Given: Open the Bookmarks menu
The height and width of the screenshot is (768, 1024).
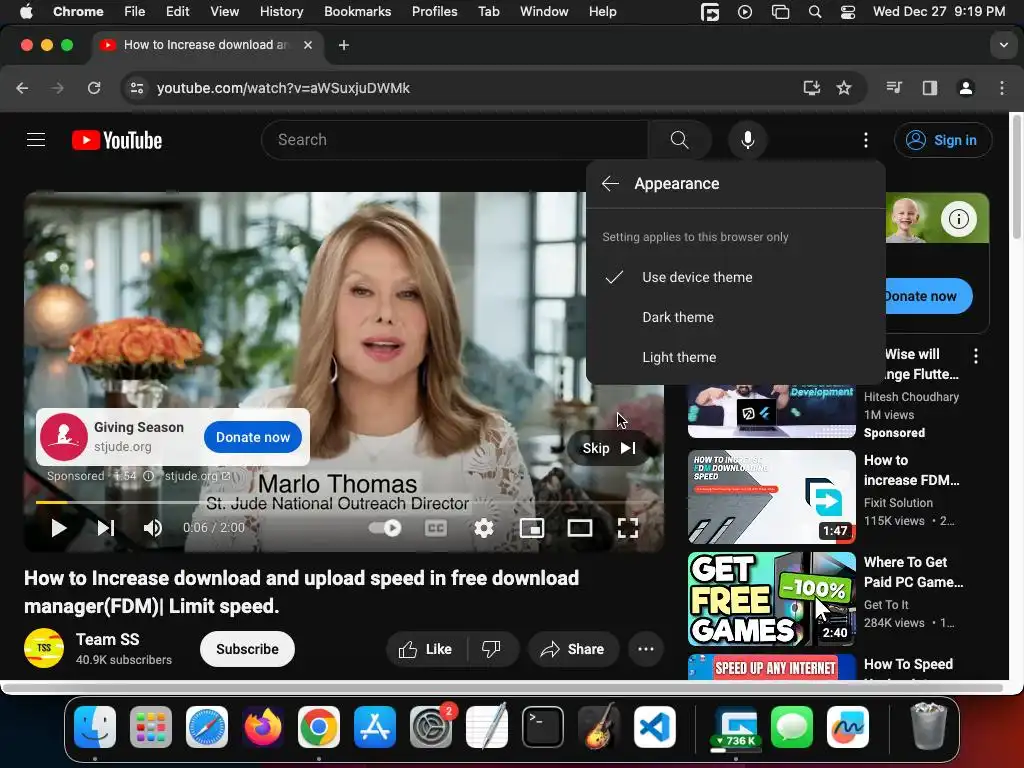Looking at the screenshot, I should (357, 11).
